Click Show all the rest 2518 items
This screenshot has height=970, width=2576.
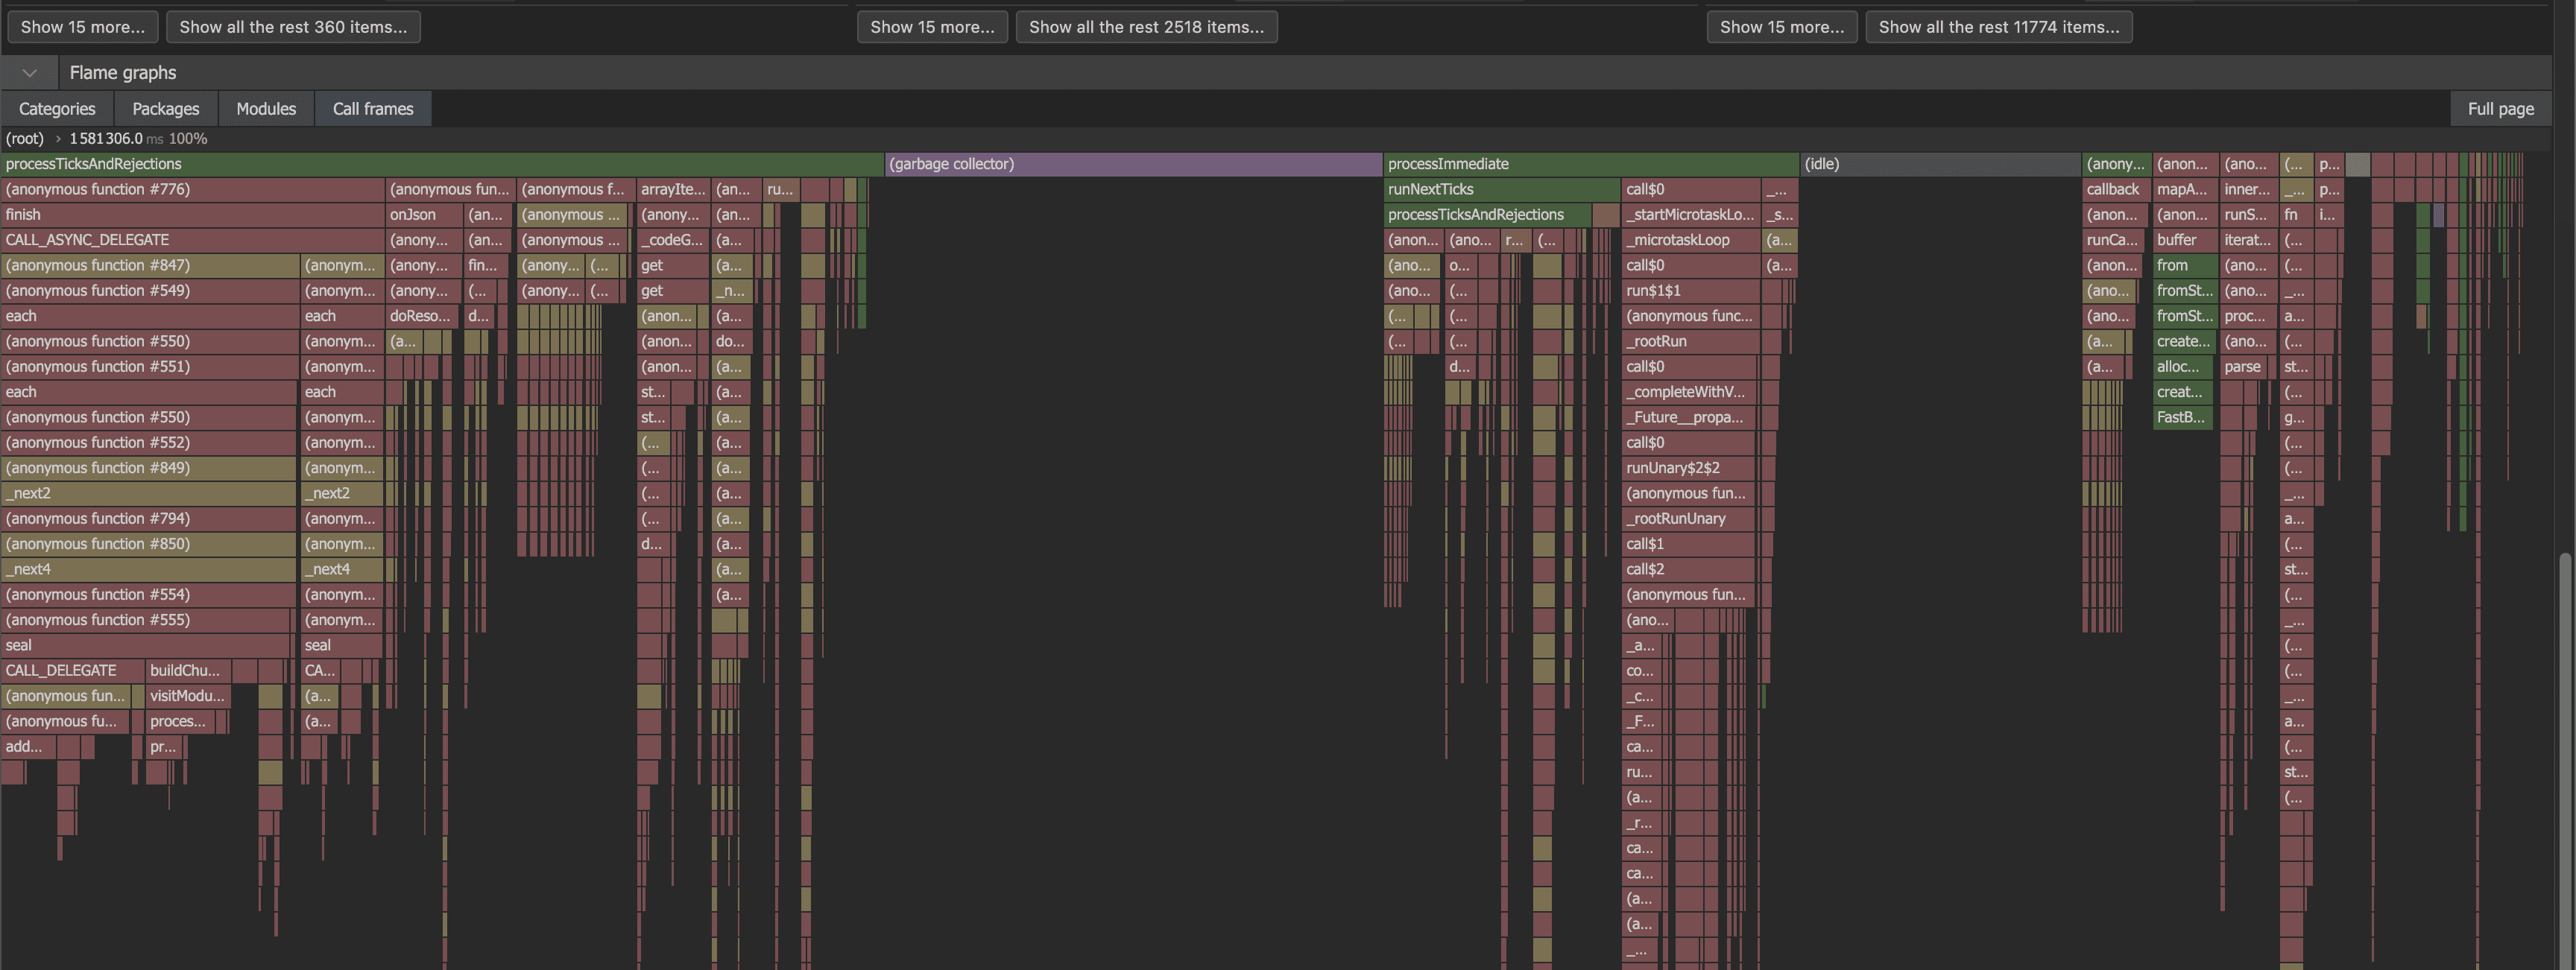(1146, 27)
